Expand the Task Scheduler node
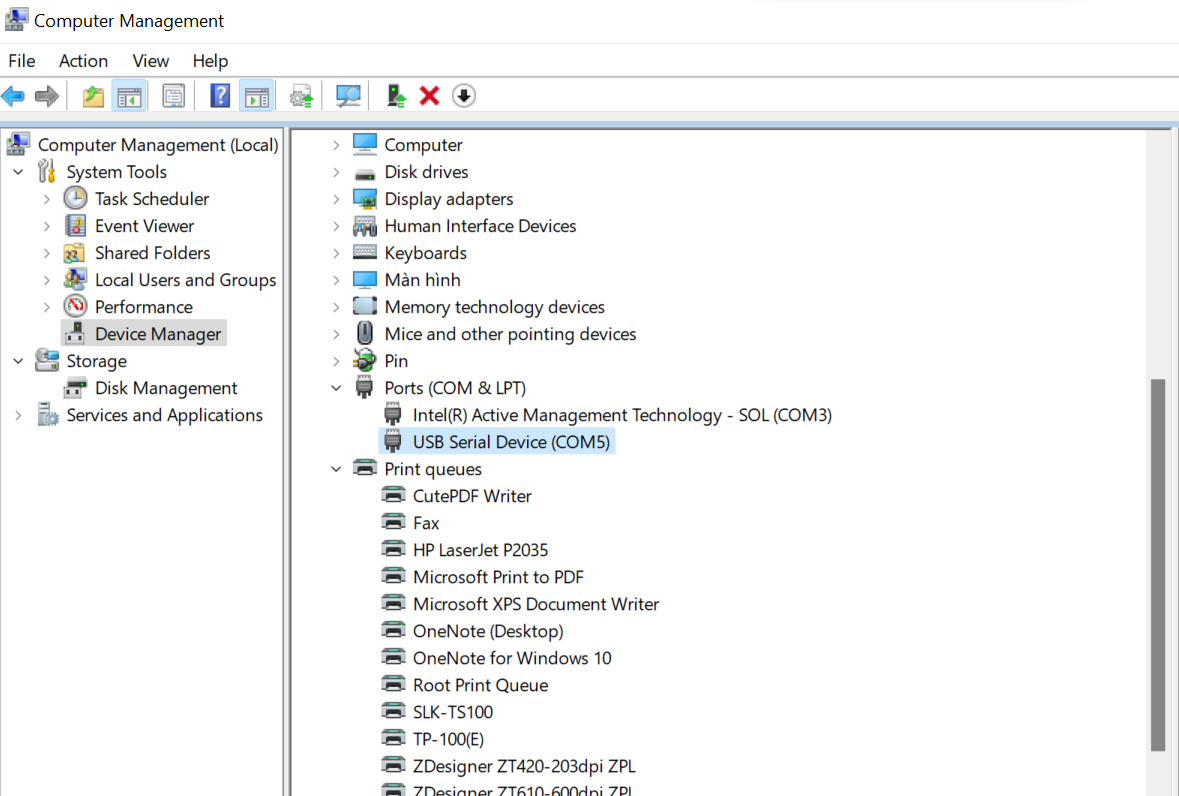Image resolution: width=1179 pixels, height=796 pixels. click(47, 199)
